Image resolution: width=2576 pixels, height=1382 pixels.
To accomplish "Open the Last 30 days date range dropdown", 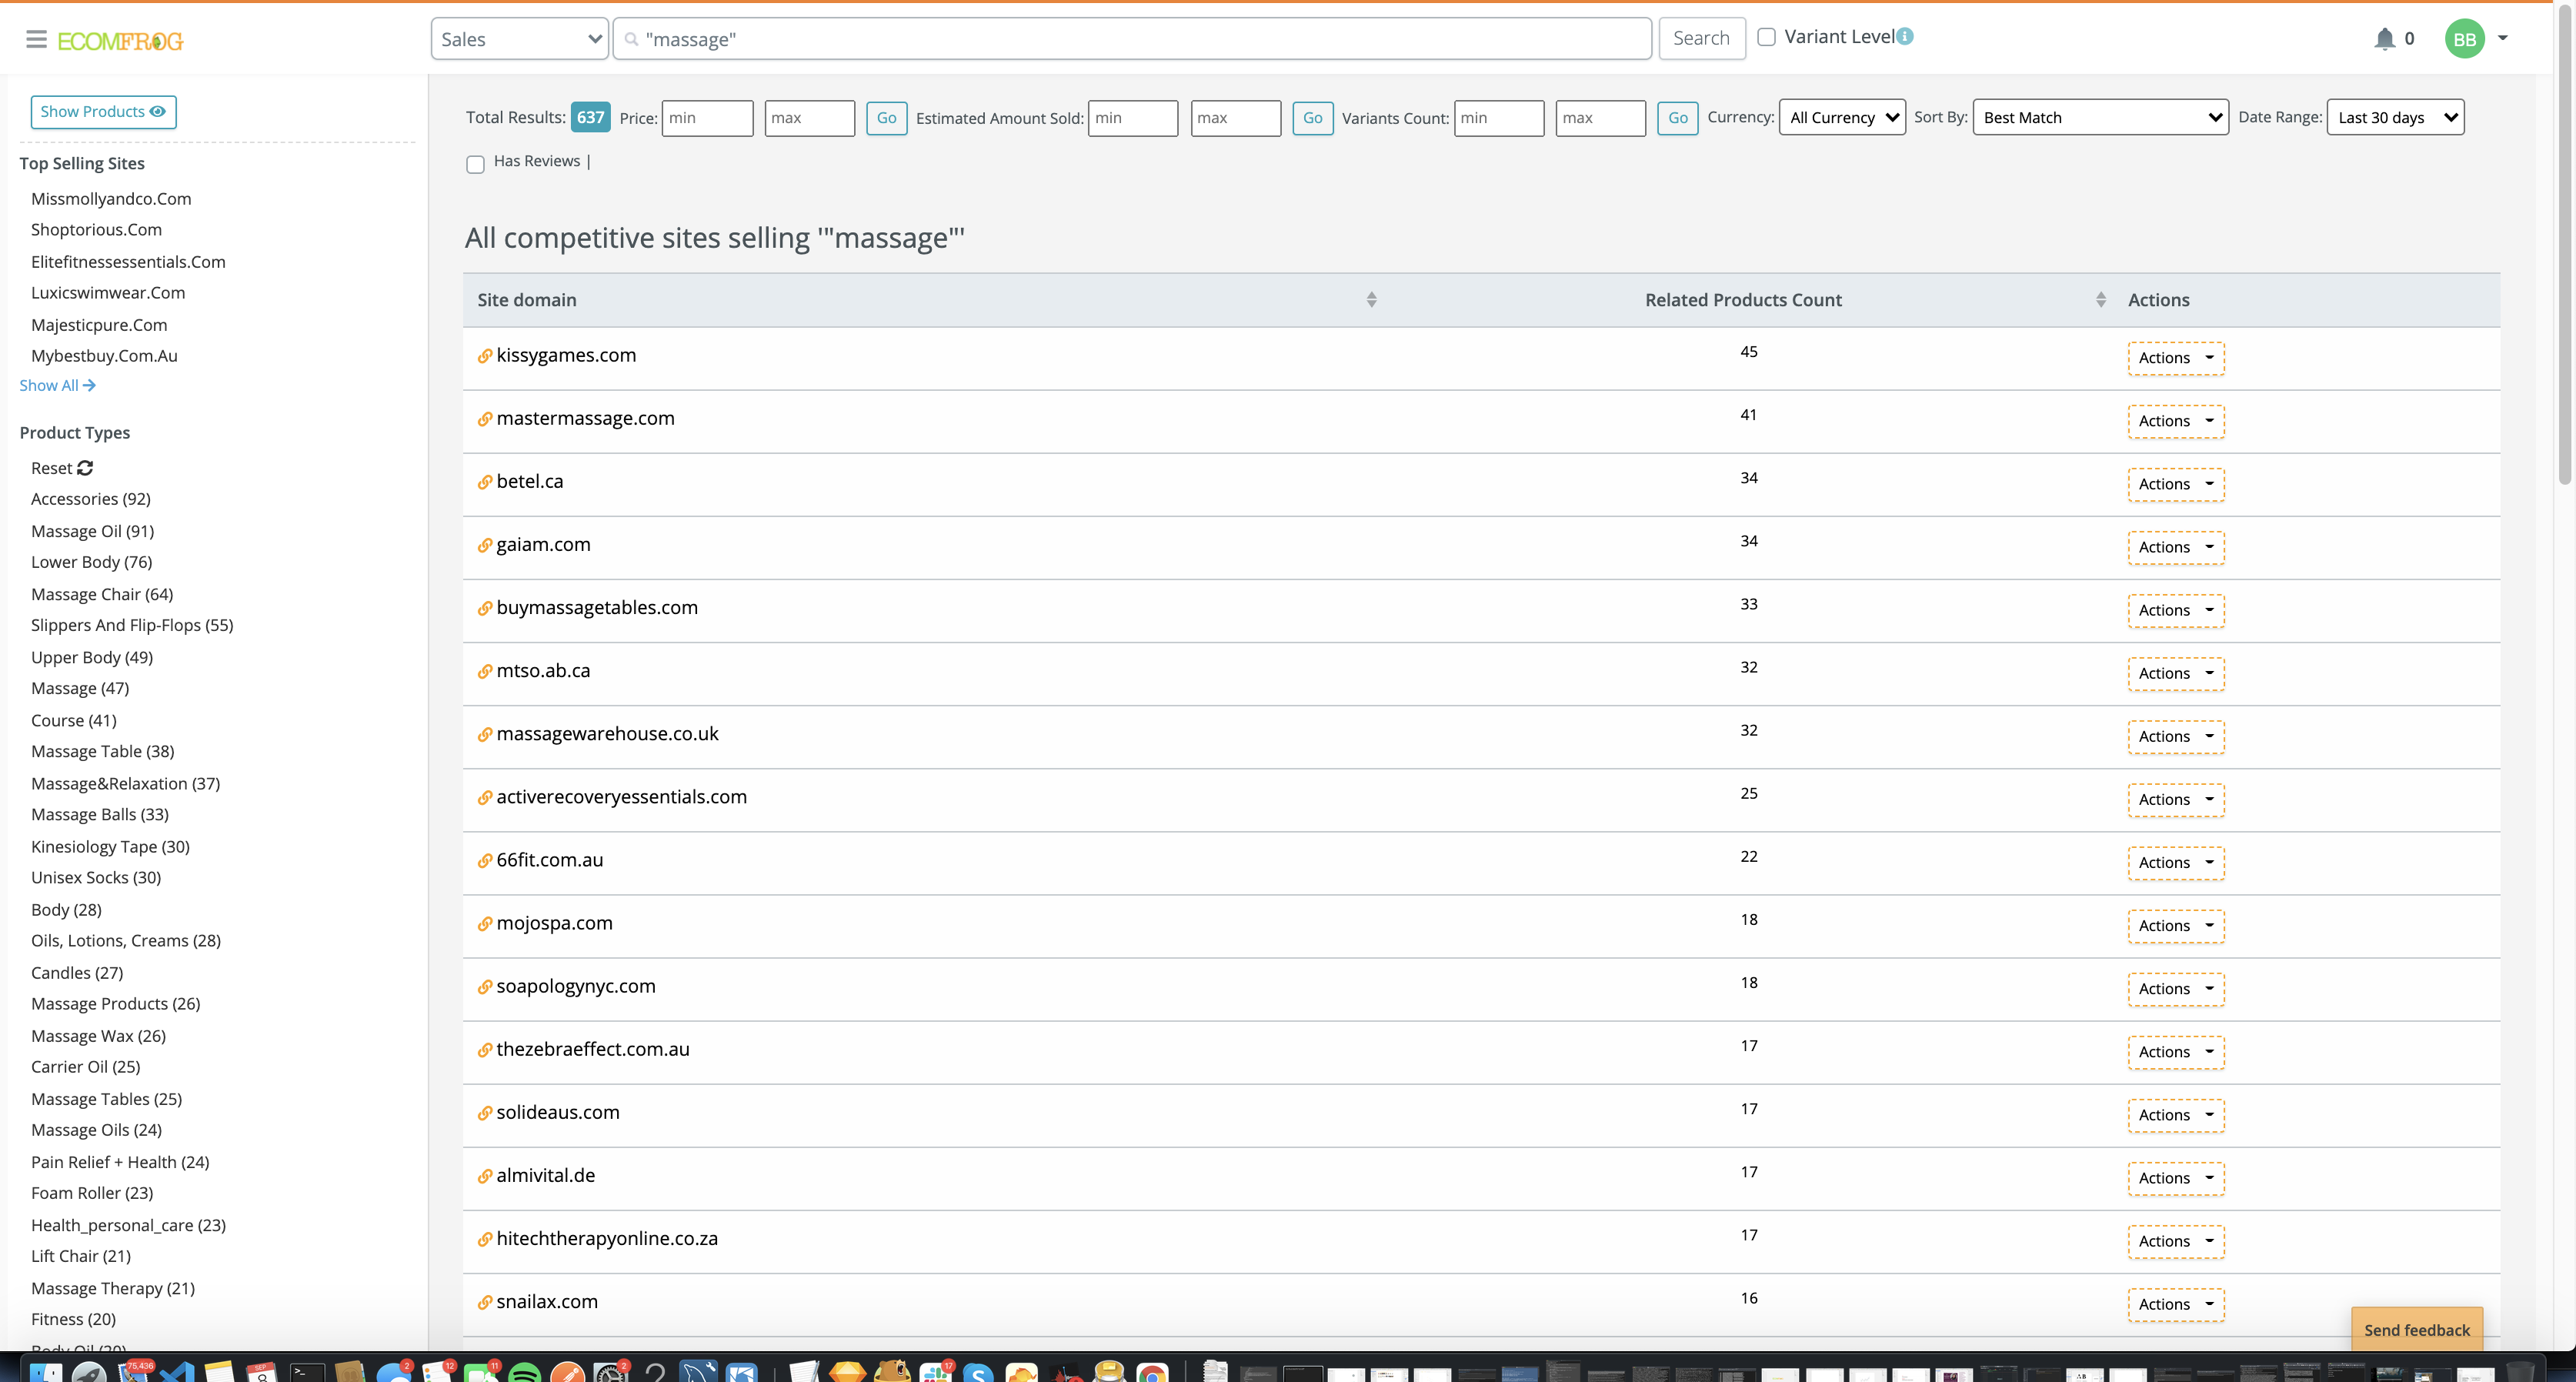I will tap(2394, 117).
